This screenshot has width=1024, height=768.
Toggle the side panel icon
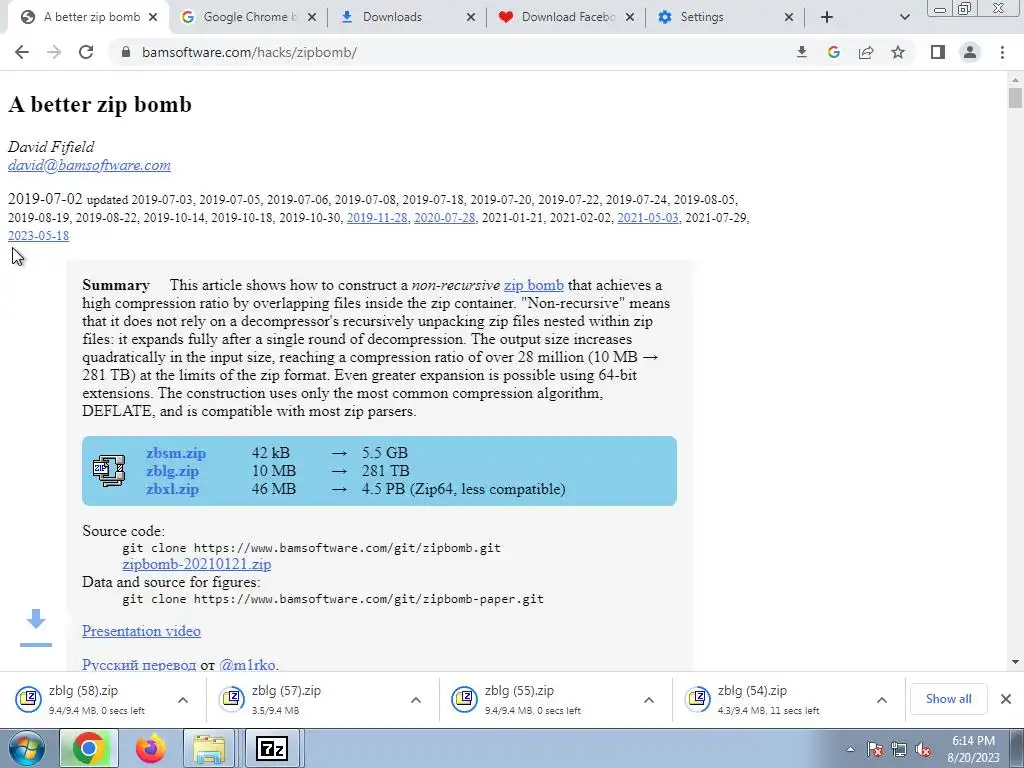coord(938,52)
